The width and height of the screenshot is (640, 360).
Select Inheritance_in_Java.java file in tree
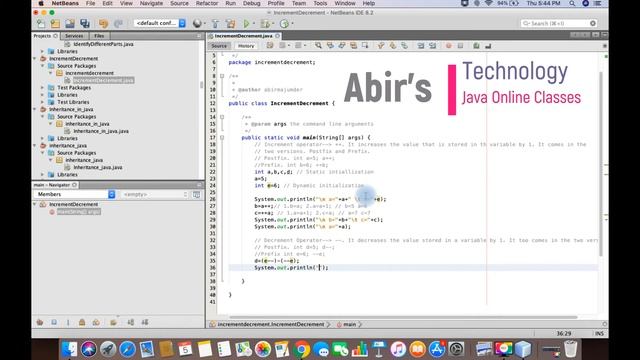[x=101, y=131]
